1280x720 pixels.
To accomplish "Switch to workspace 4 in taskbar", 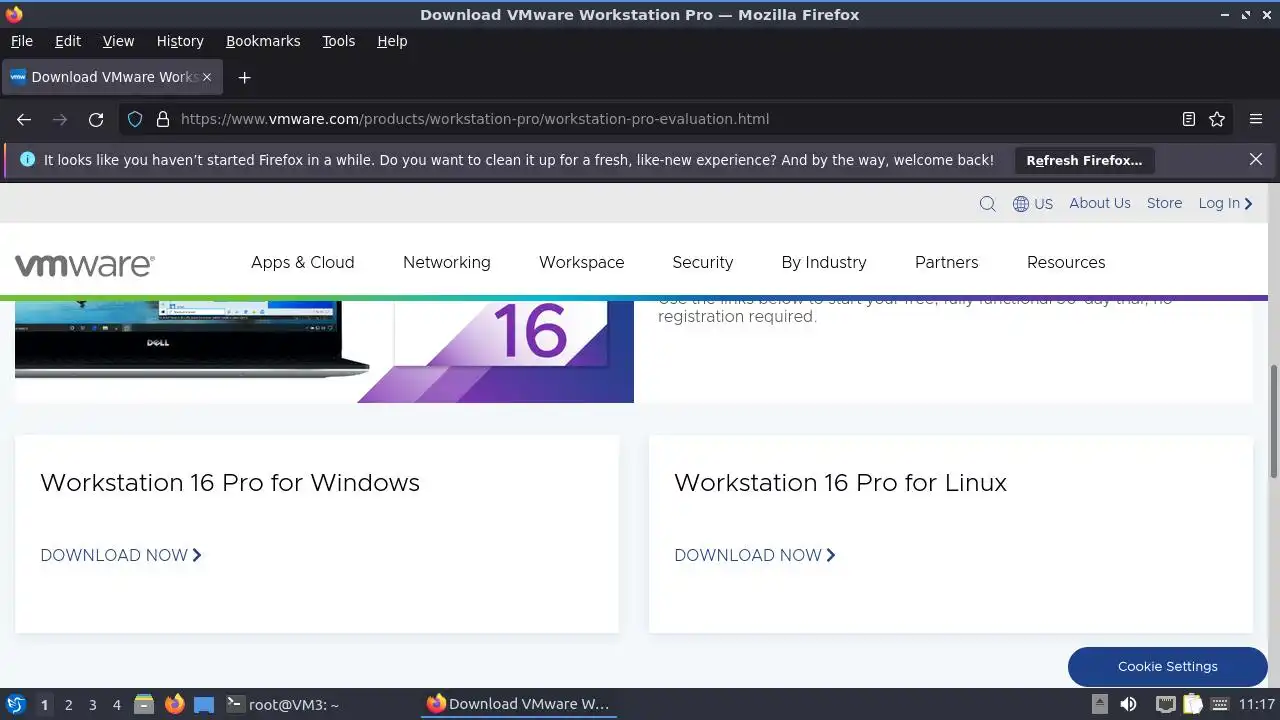I will click(x=116, y=705).
